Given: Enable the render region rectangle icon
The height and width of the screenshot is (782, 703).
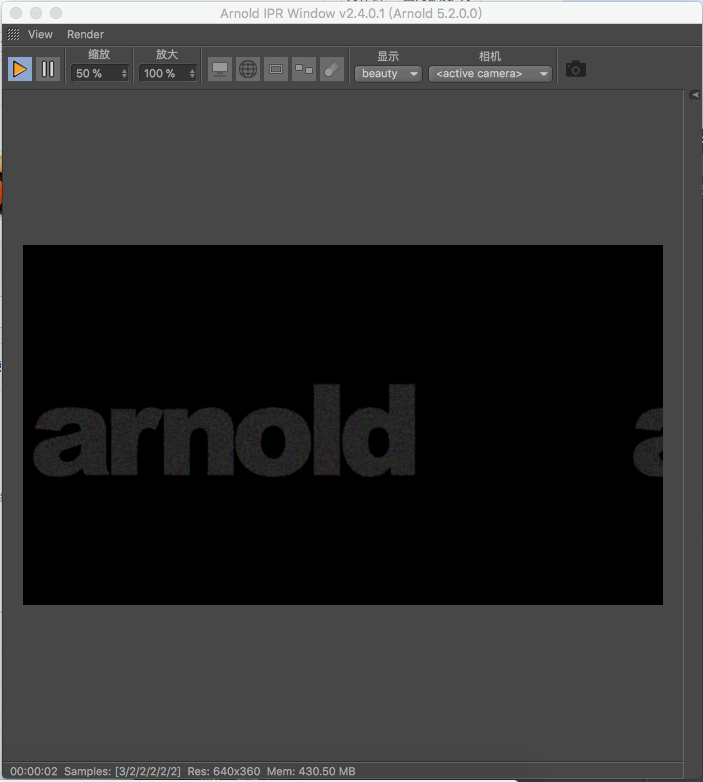Looking at the screenshot, I should click(276, 69).
